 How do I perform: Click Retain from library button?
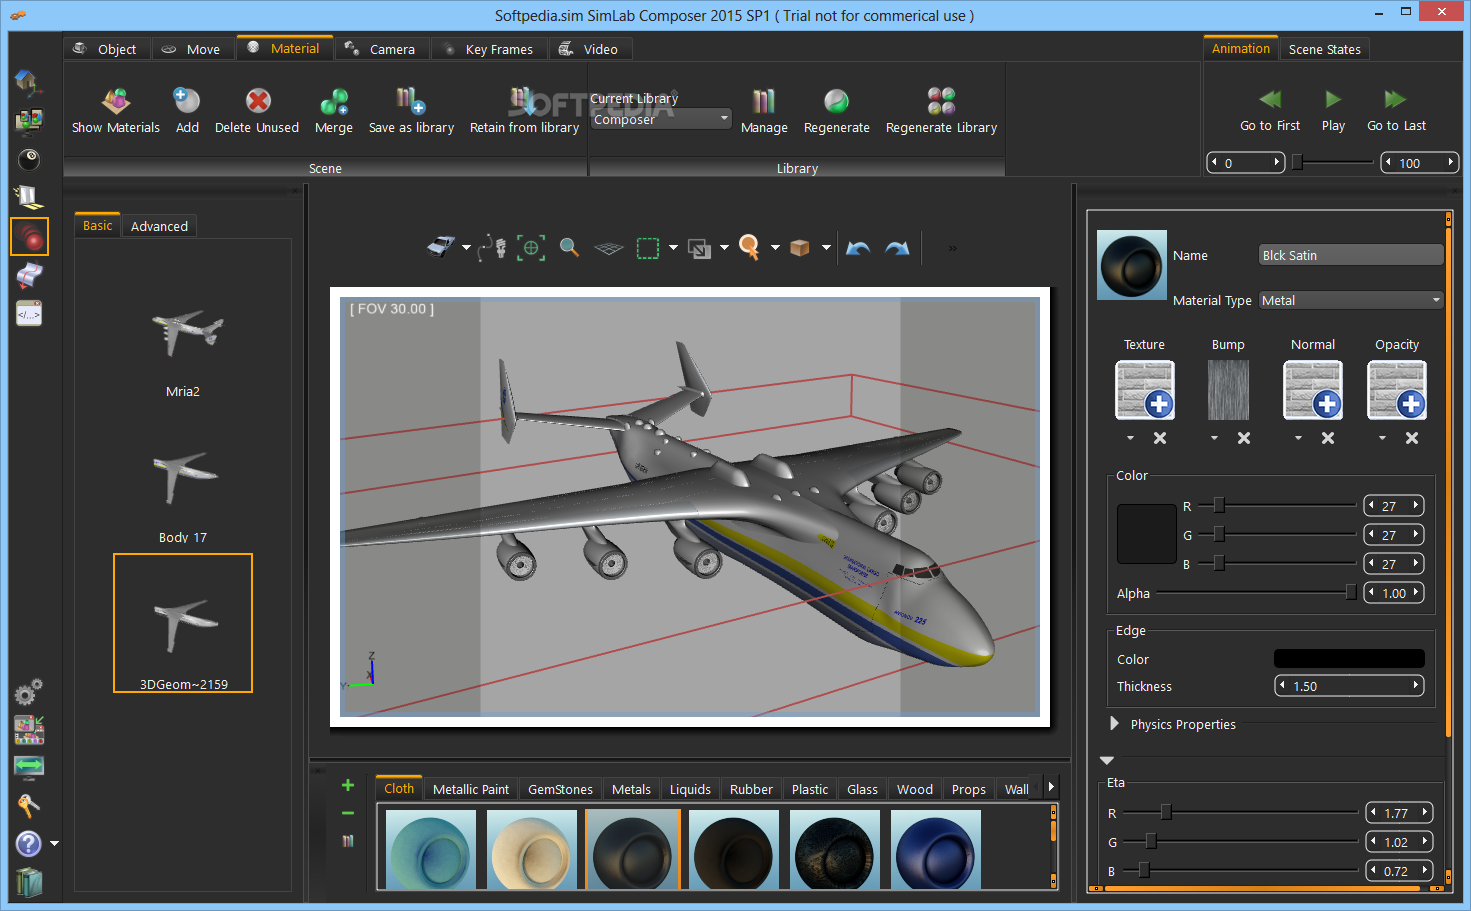(x=524, y=110)
